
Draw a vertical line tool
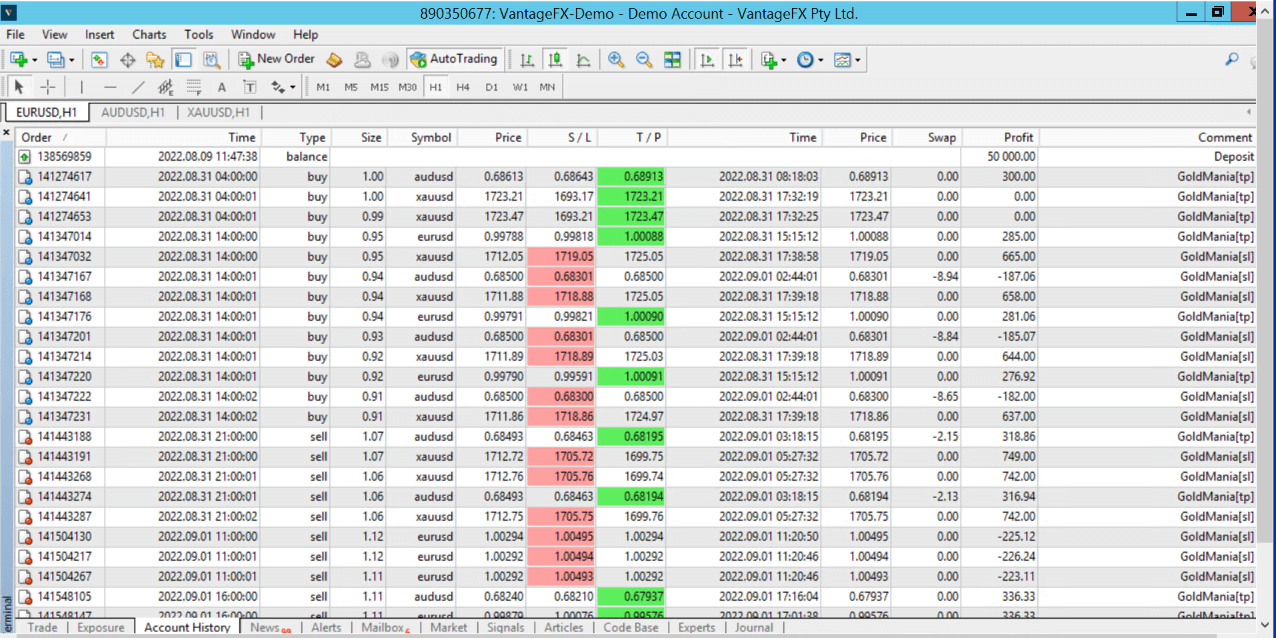[82, 87]
